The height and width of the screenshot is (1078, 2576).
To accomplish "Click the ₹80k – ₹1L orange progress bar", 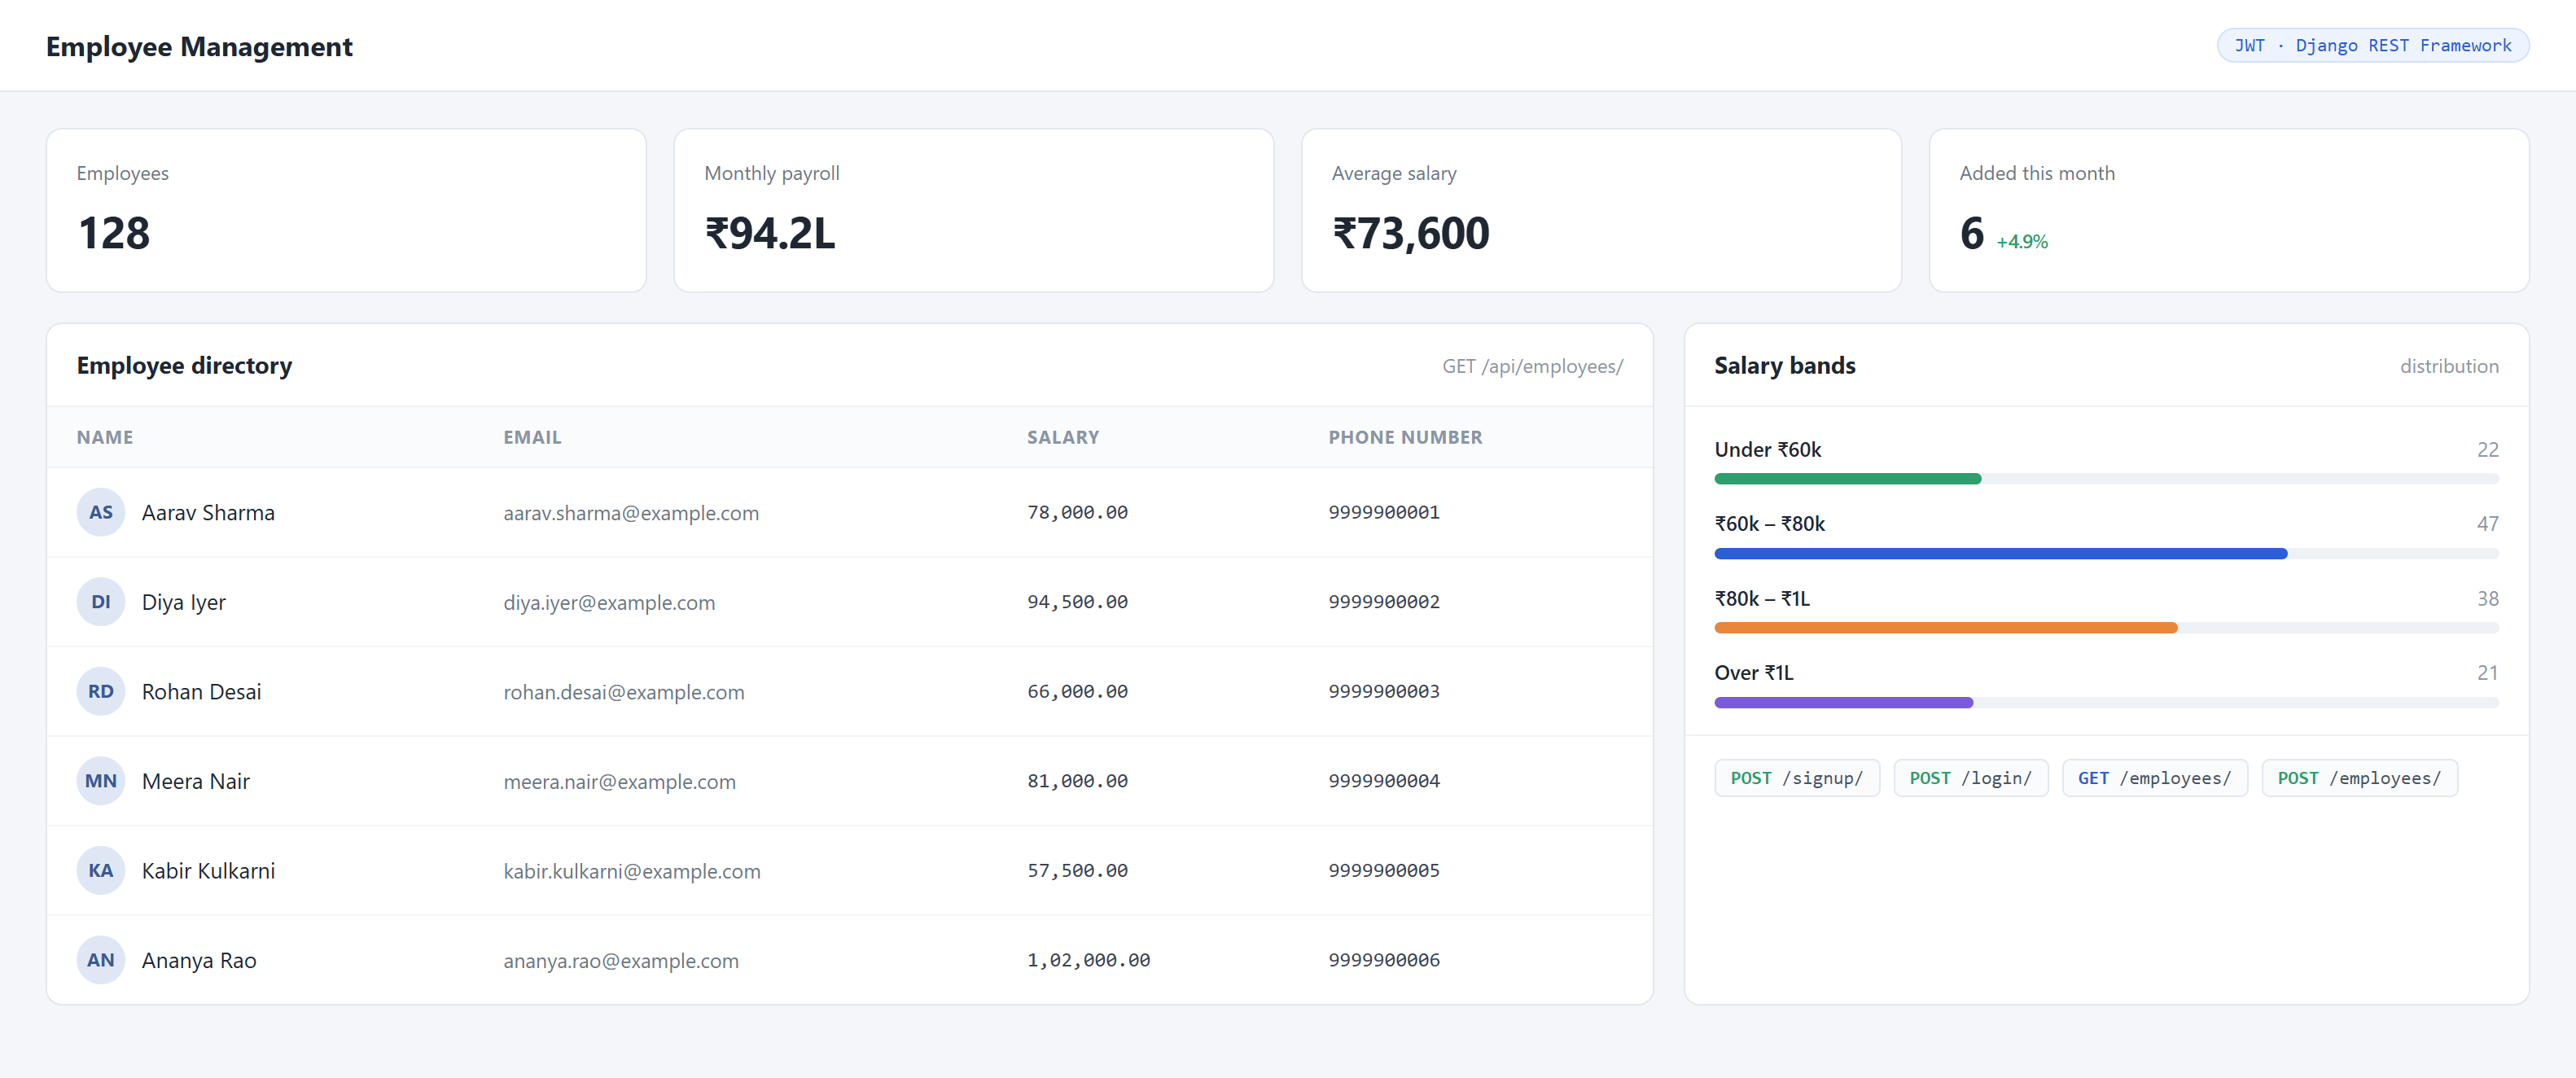I will coord(1945,628).
